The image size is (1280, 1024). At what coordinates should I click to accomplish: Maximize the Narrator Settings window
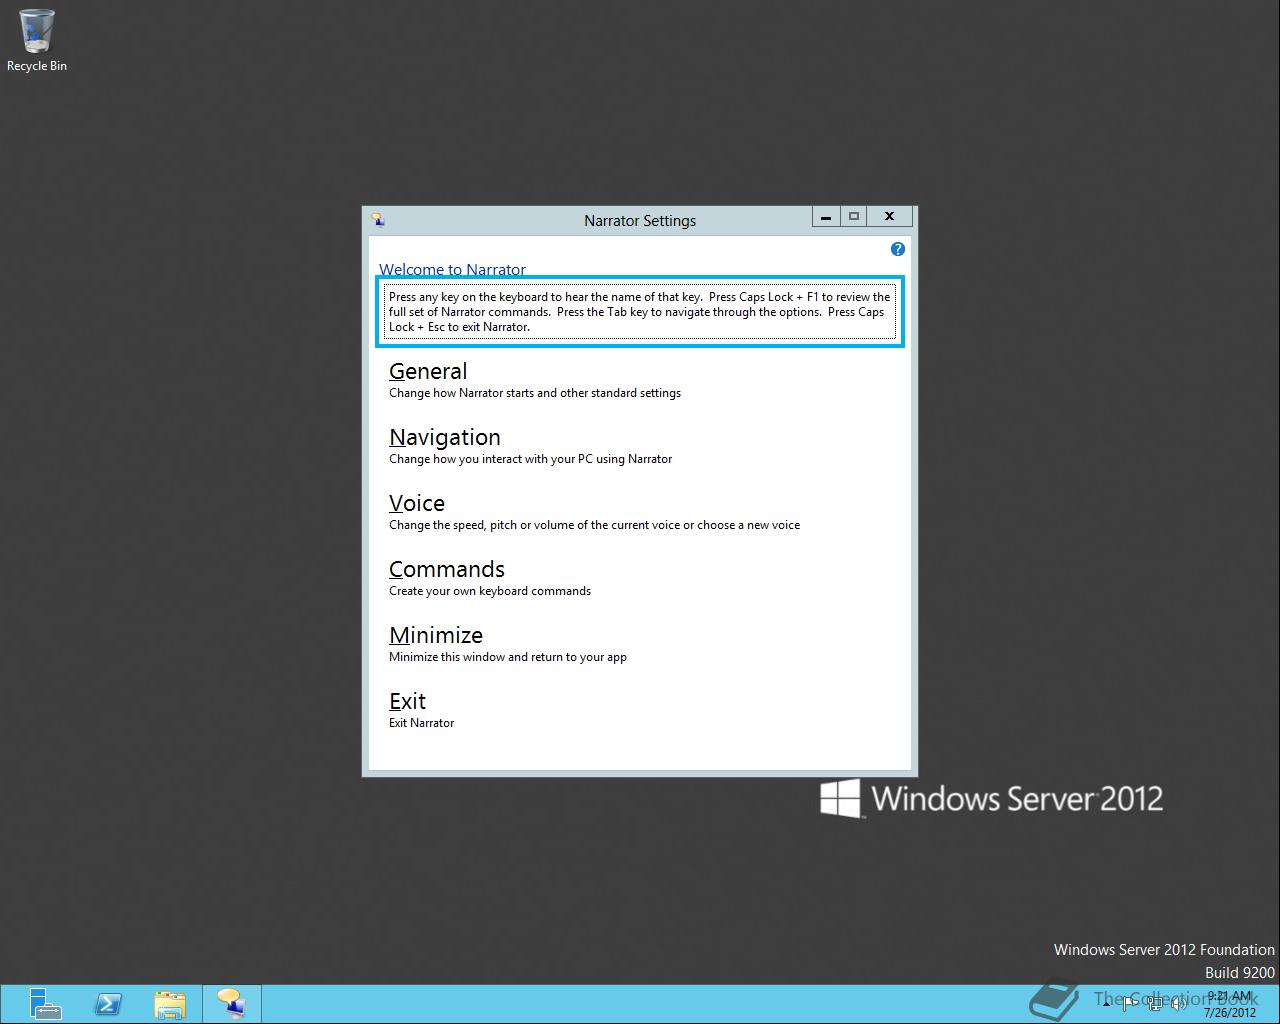click(854, 216)
